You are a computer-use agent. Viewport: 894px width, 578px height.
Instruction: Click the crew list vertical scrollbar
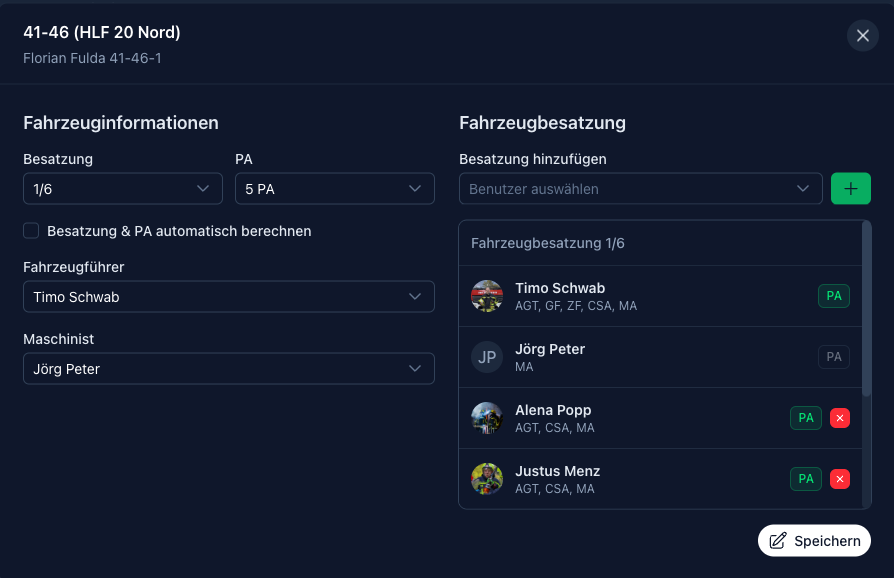[x=866, y=310]
